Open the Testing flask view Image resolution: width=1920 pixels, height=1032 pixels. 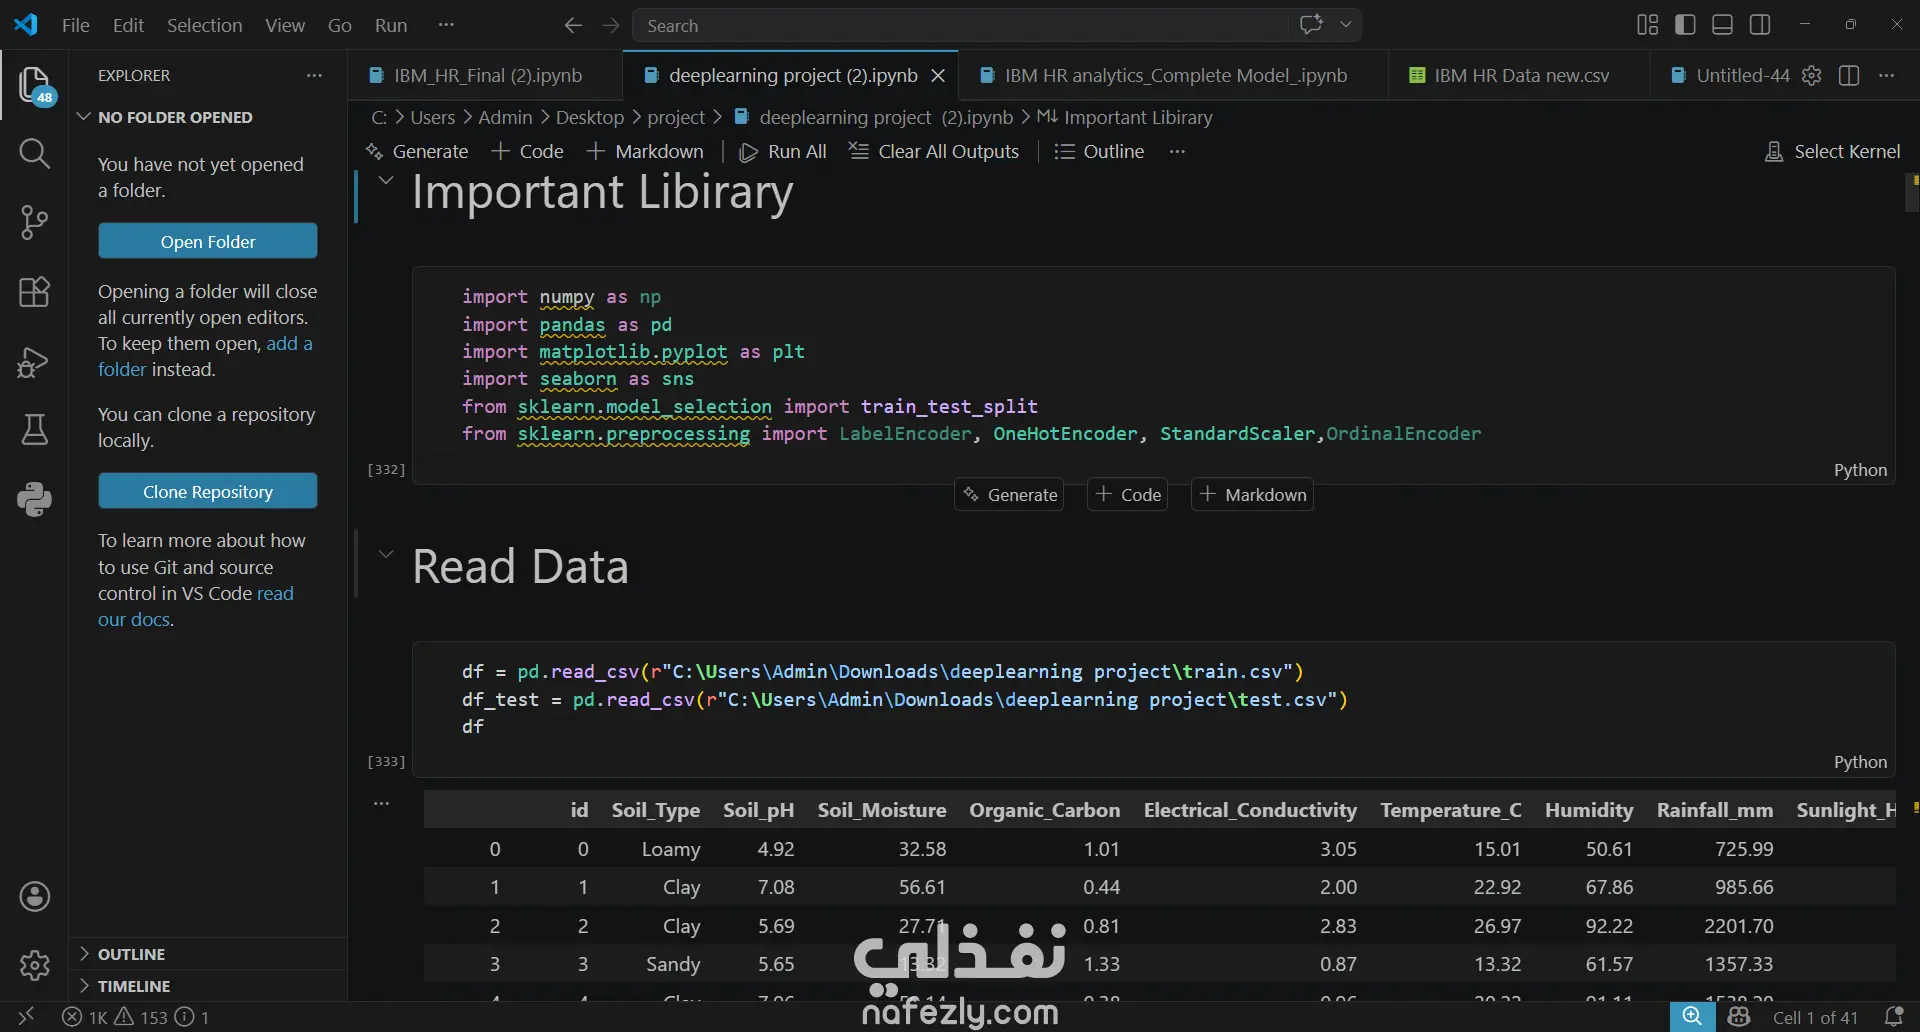(x=35, y=430)
